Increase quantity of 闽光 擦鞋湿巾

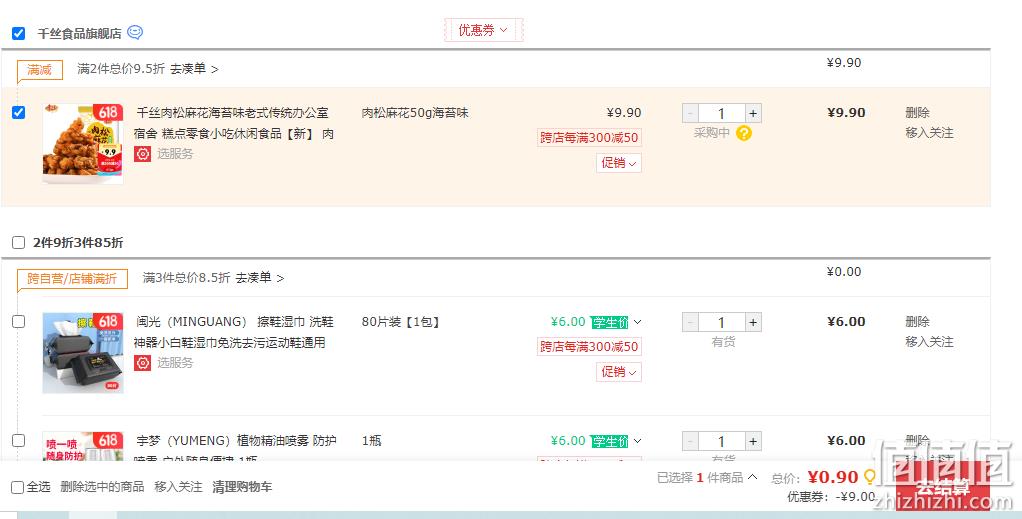pos(753,322)
